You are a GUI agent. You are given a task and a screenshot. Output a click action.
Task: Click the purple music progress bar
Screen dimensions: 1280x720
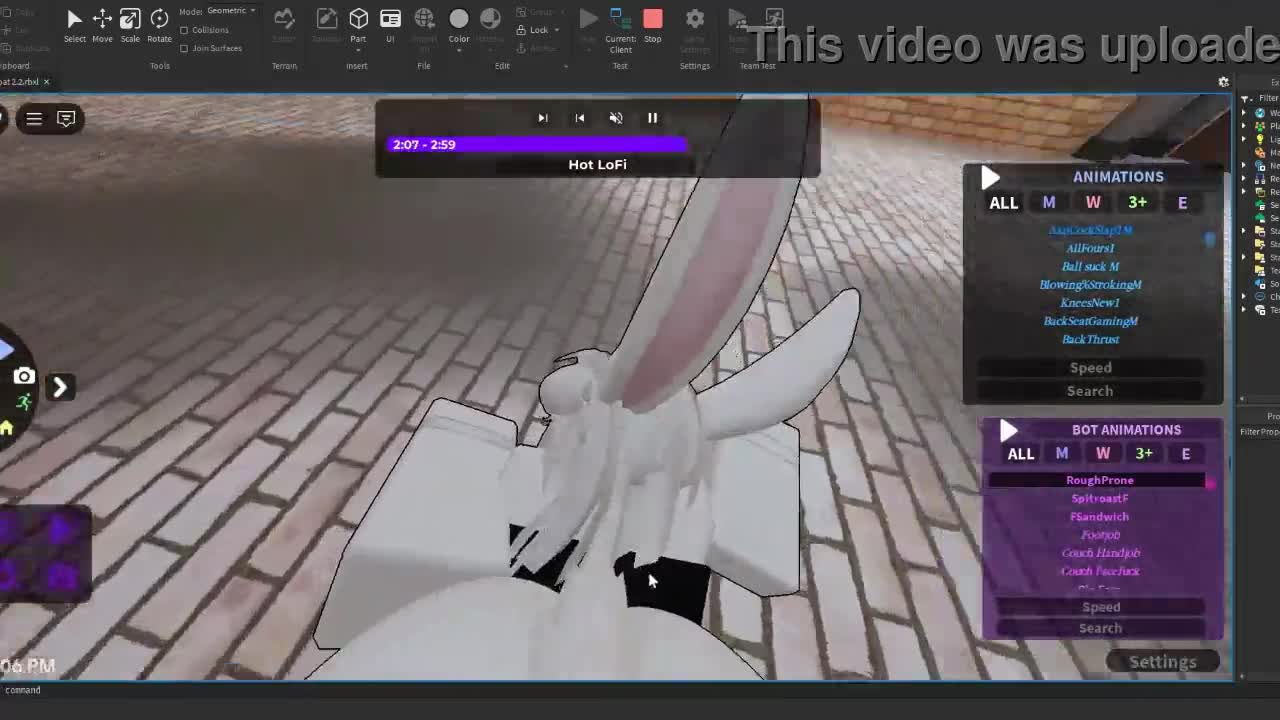pyautogui.click(x=538, y=145)
